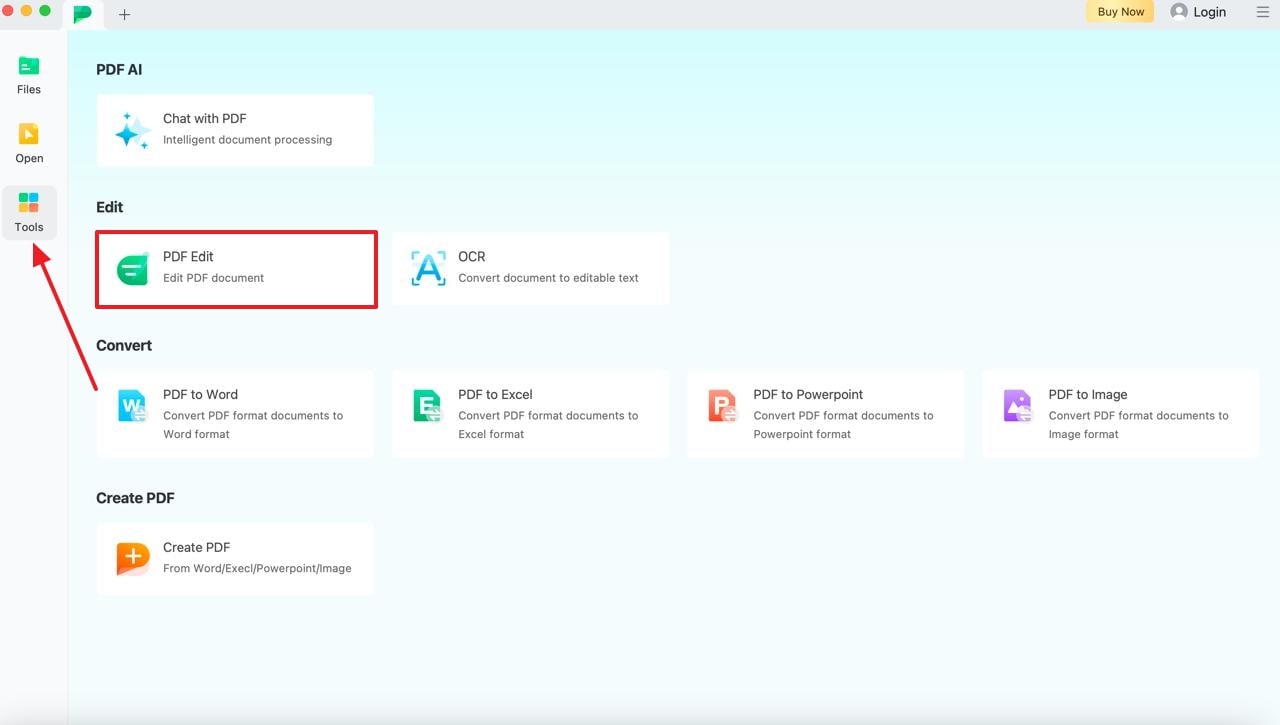Click the Chat with PDF sparkle icon
Image resolution: width=1280 pixels, height=725 pixels.
[x=132, y=130]
